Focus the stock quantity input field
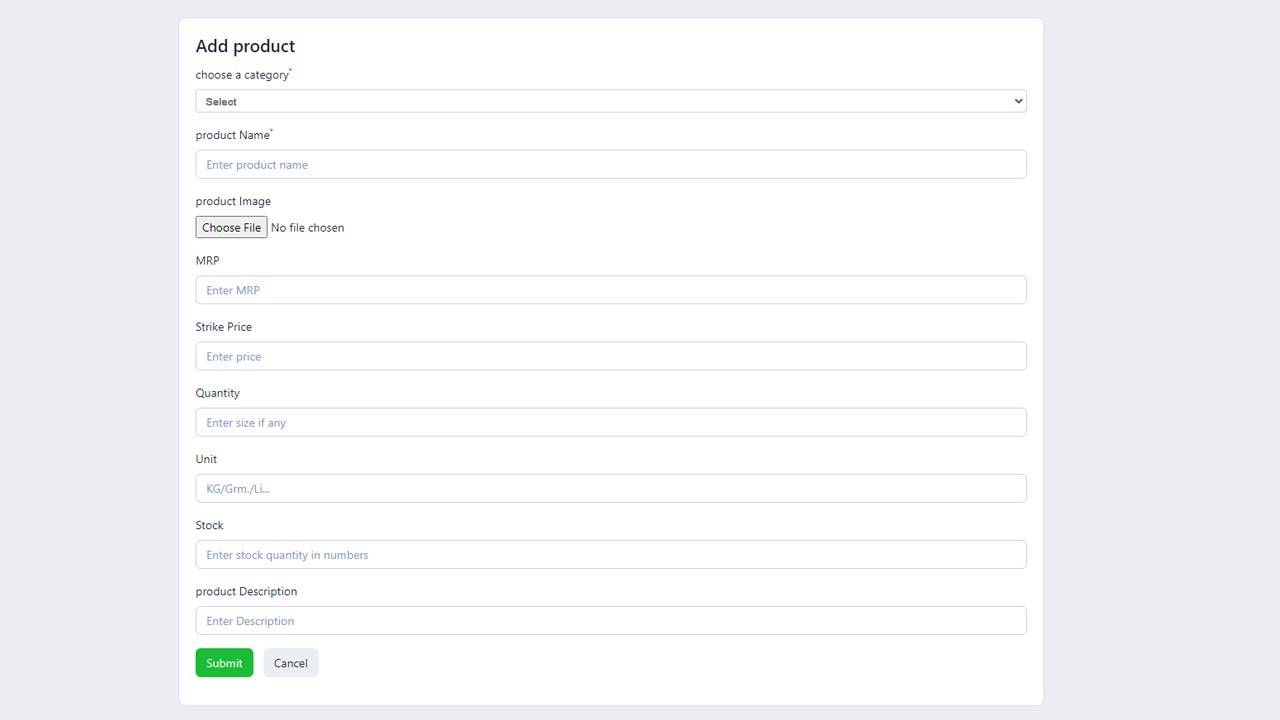1280x720 pixels. click(610, 555)
